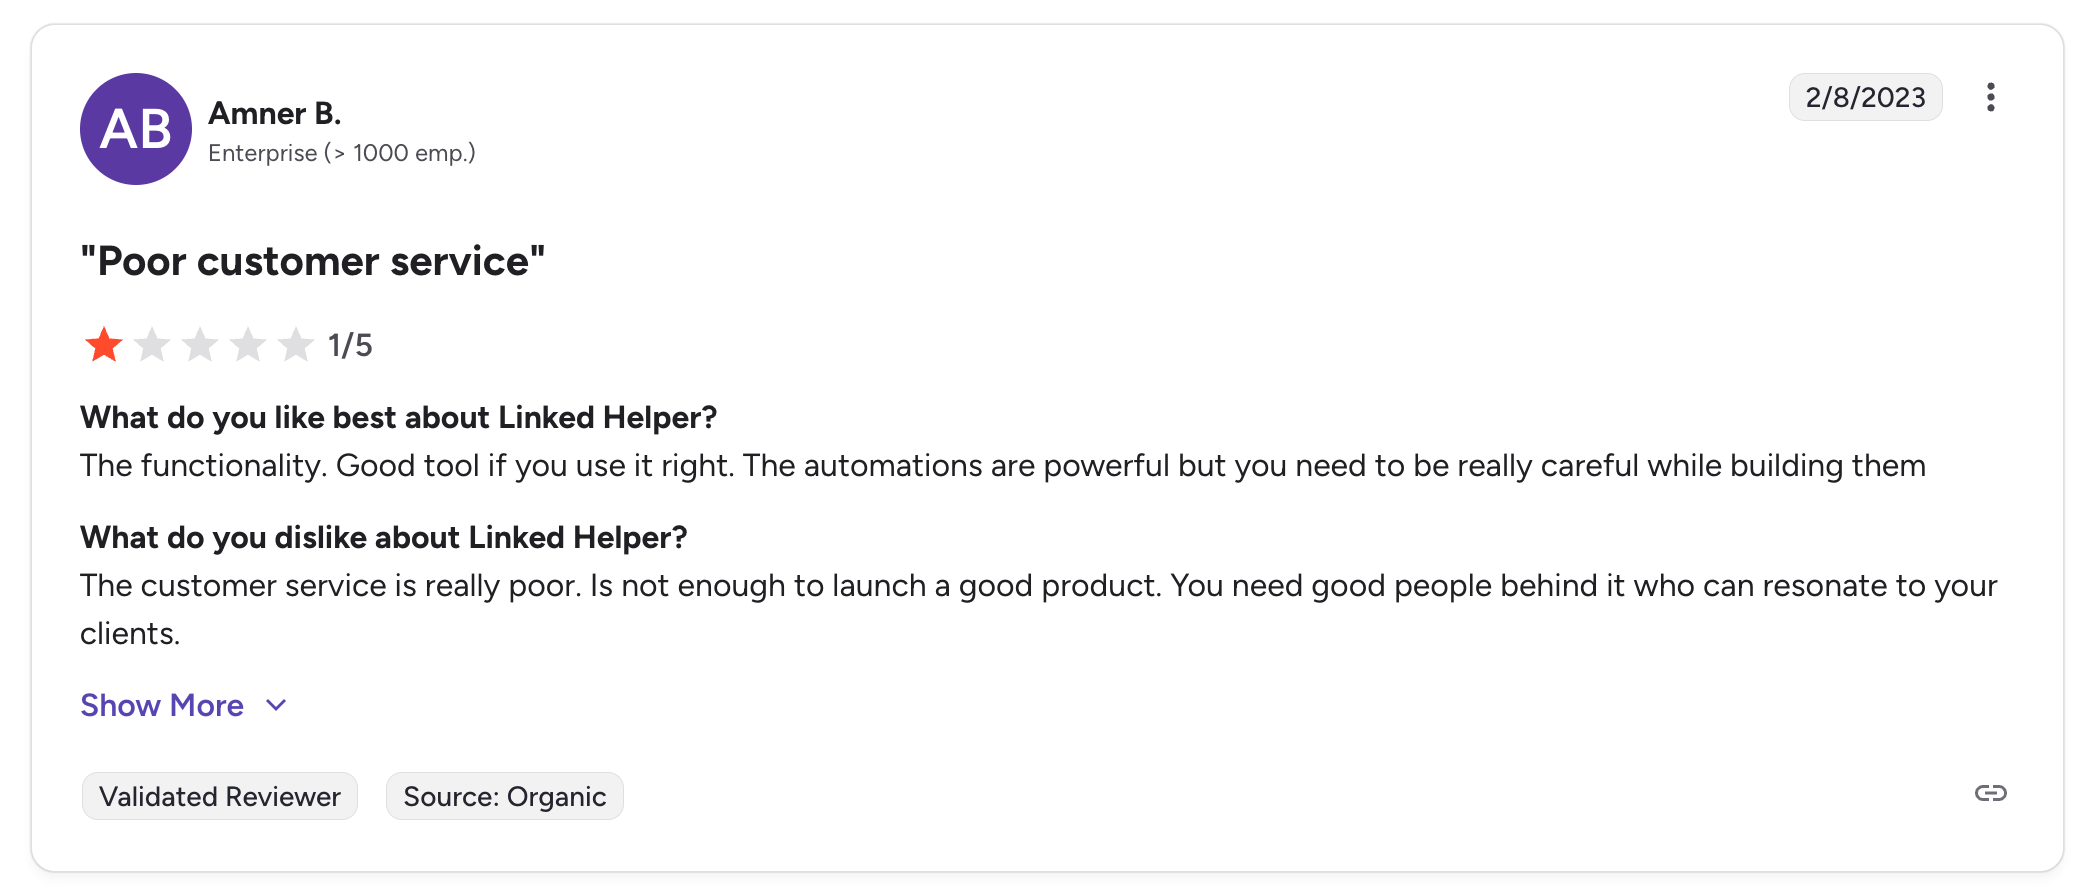Click the 1/5 rating score text
This screenshot has width=2086, height=894.
tap(350, 345)
